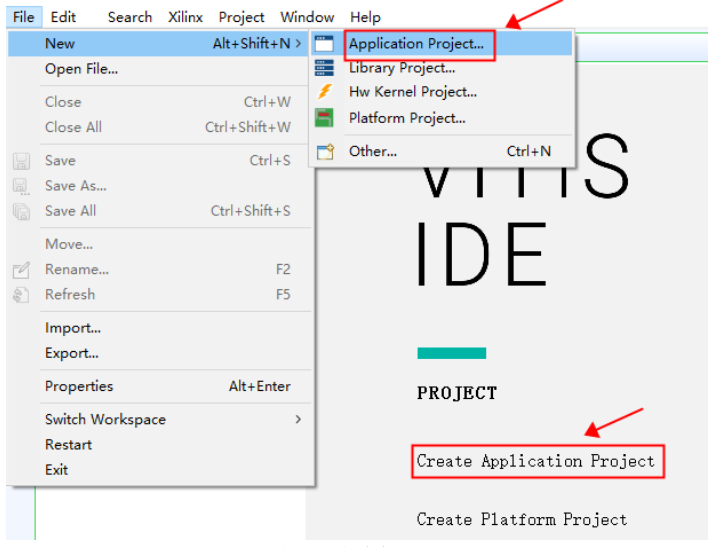Choose Exit from the File menu
Screen dimensions: 718x547
click(x=158, y=470)
